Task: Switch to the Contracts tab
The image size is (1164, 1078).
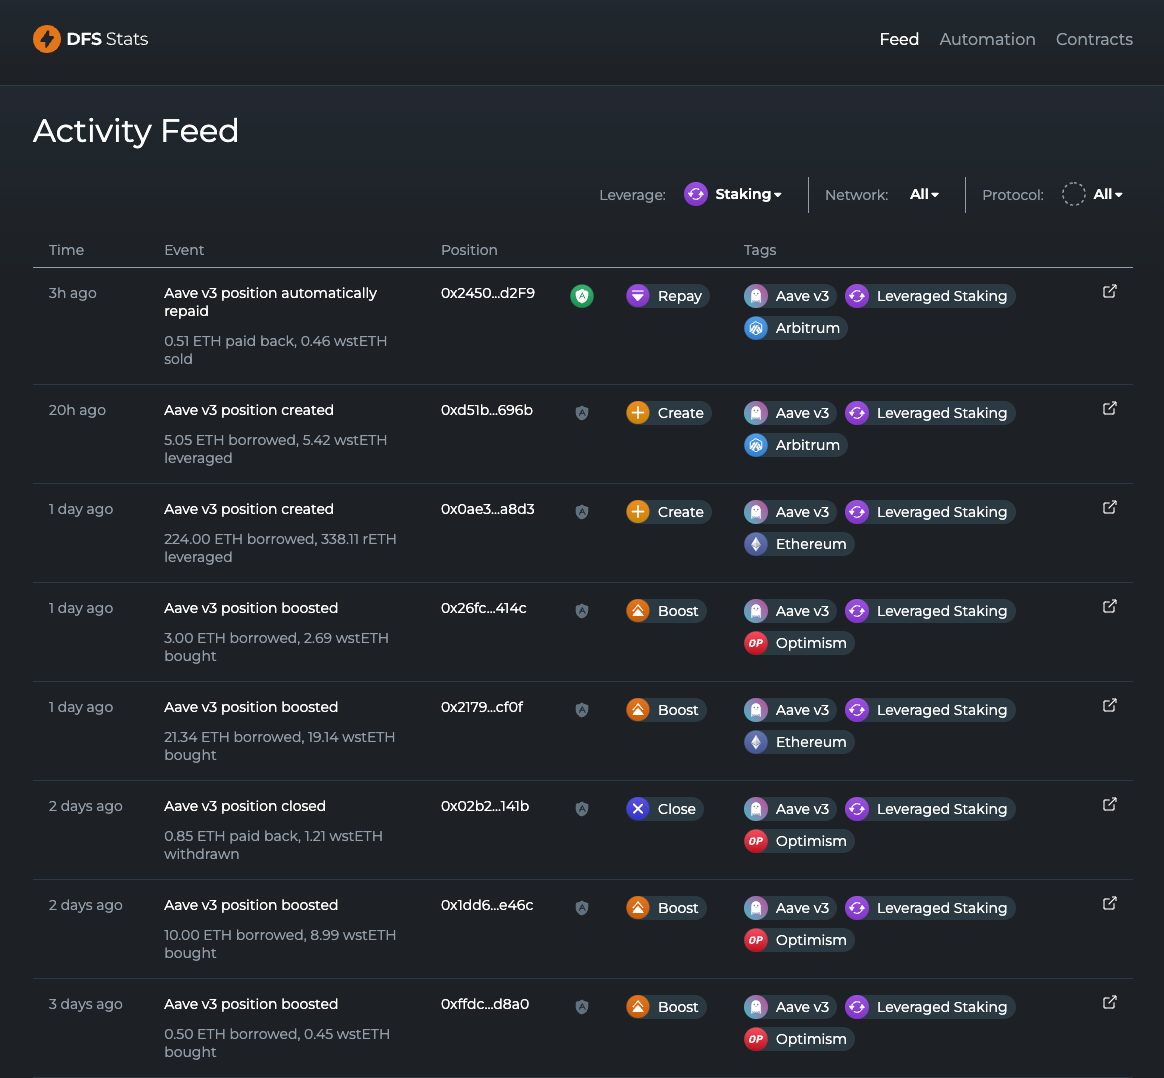Action: [1093, 39]
